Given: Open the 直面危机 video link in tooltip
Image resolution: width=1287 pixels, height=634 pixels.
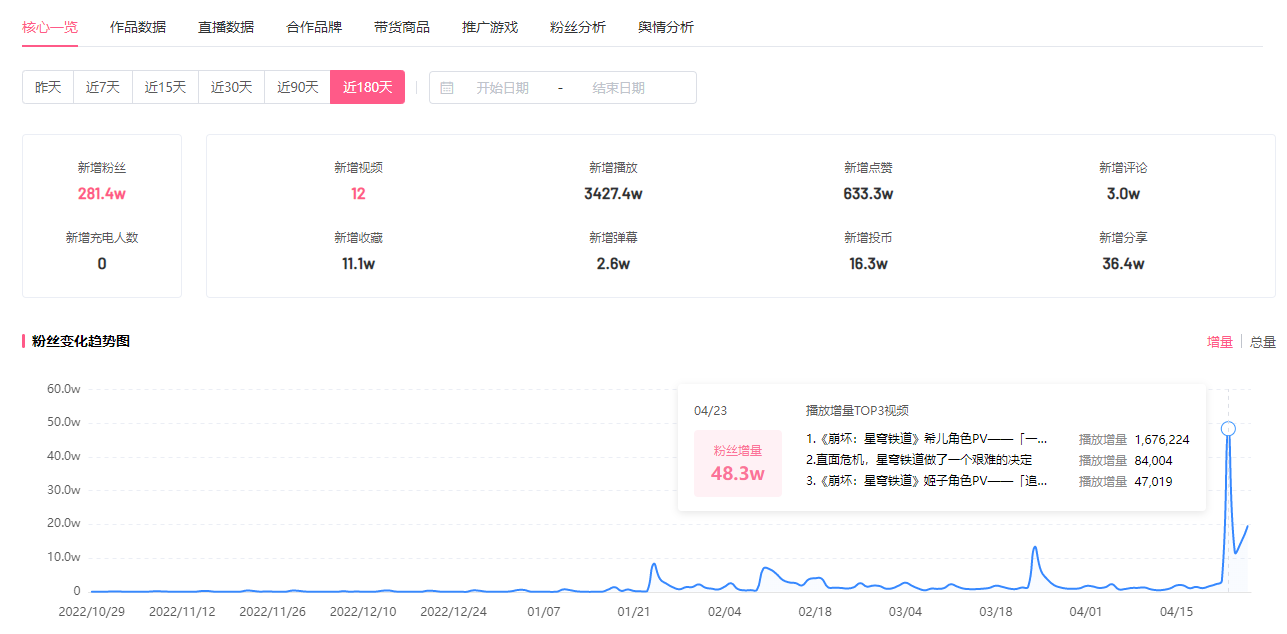Looking at the screenshot, I should pyautogui.click(x=919, y=460).
